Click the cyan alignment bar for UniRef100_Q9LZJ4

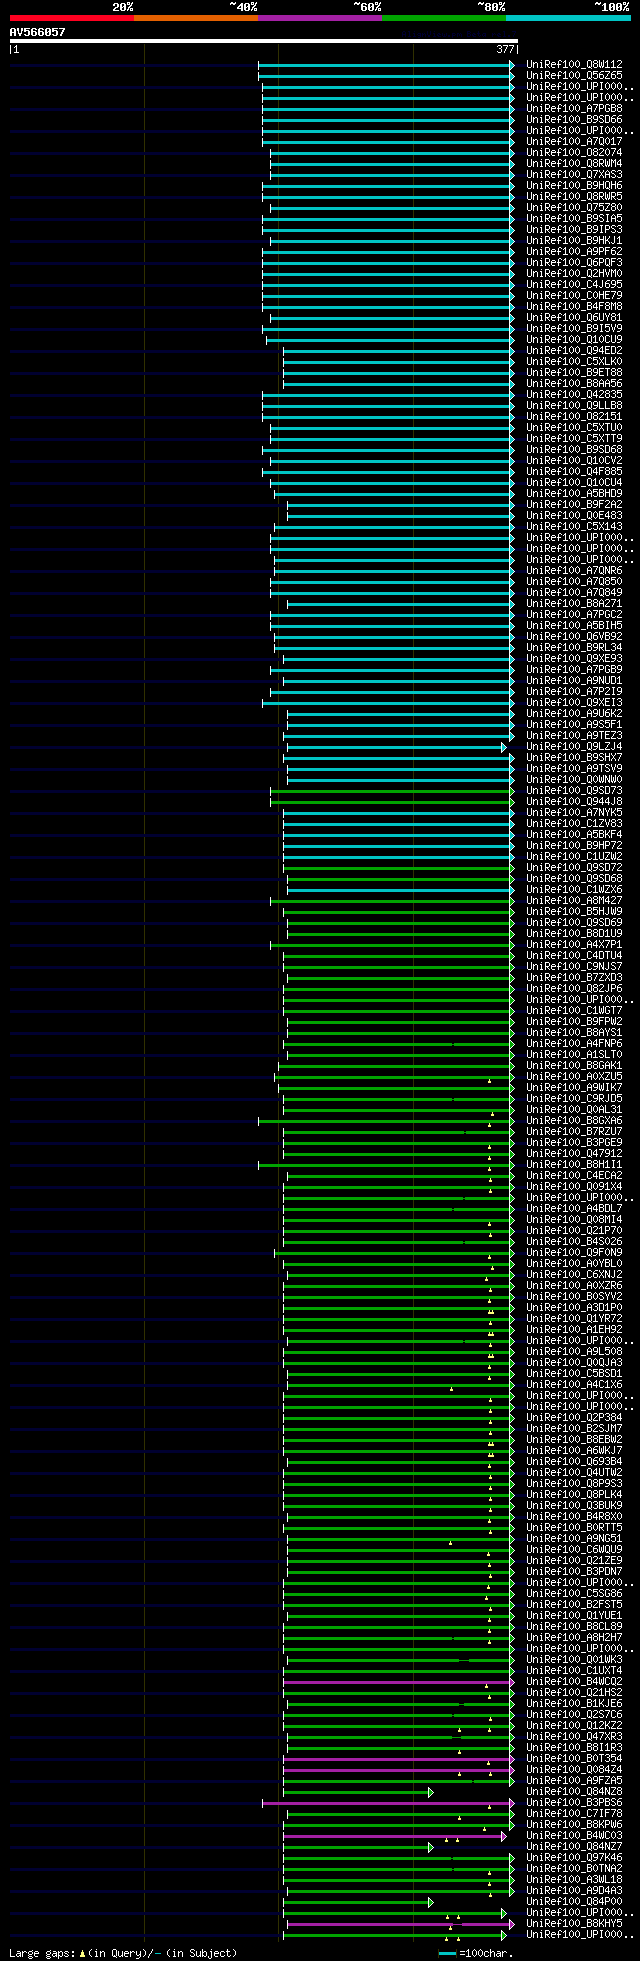(x=397, y=747)
